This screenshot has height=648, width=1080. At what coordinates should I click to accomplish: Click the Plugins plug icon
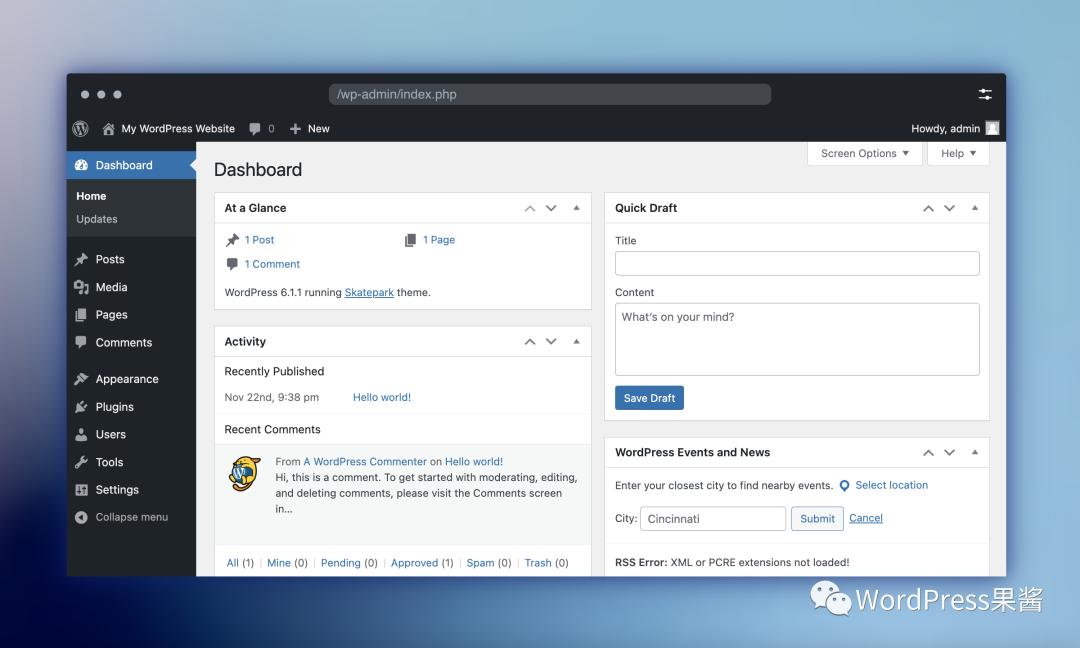coord(81,407)
